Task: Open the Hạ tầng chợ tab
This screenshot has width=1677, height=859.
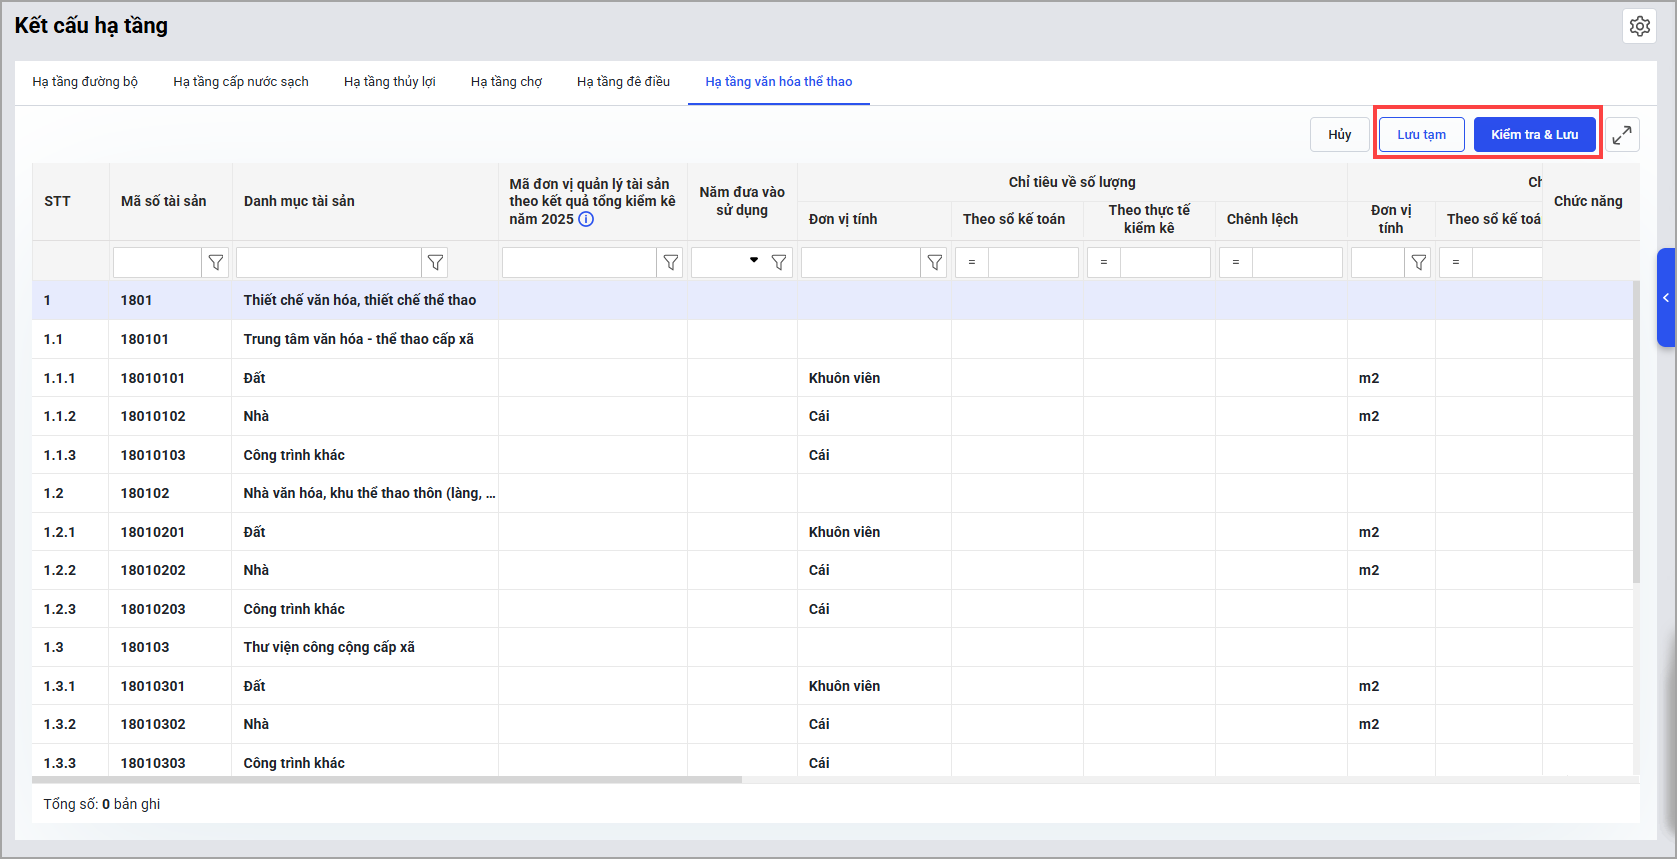Action: click(x=506, y=82)
